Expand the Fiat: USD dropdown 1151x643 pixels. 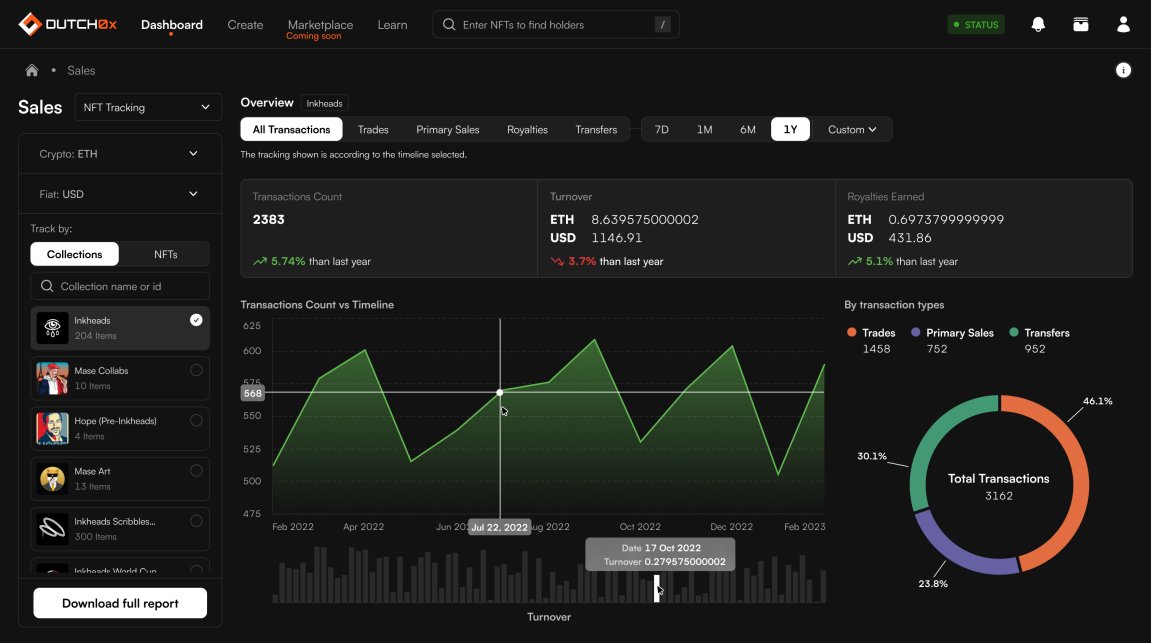click(120, 194)
